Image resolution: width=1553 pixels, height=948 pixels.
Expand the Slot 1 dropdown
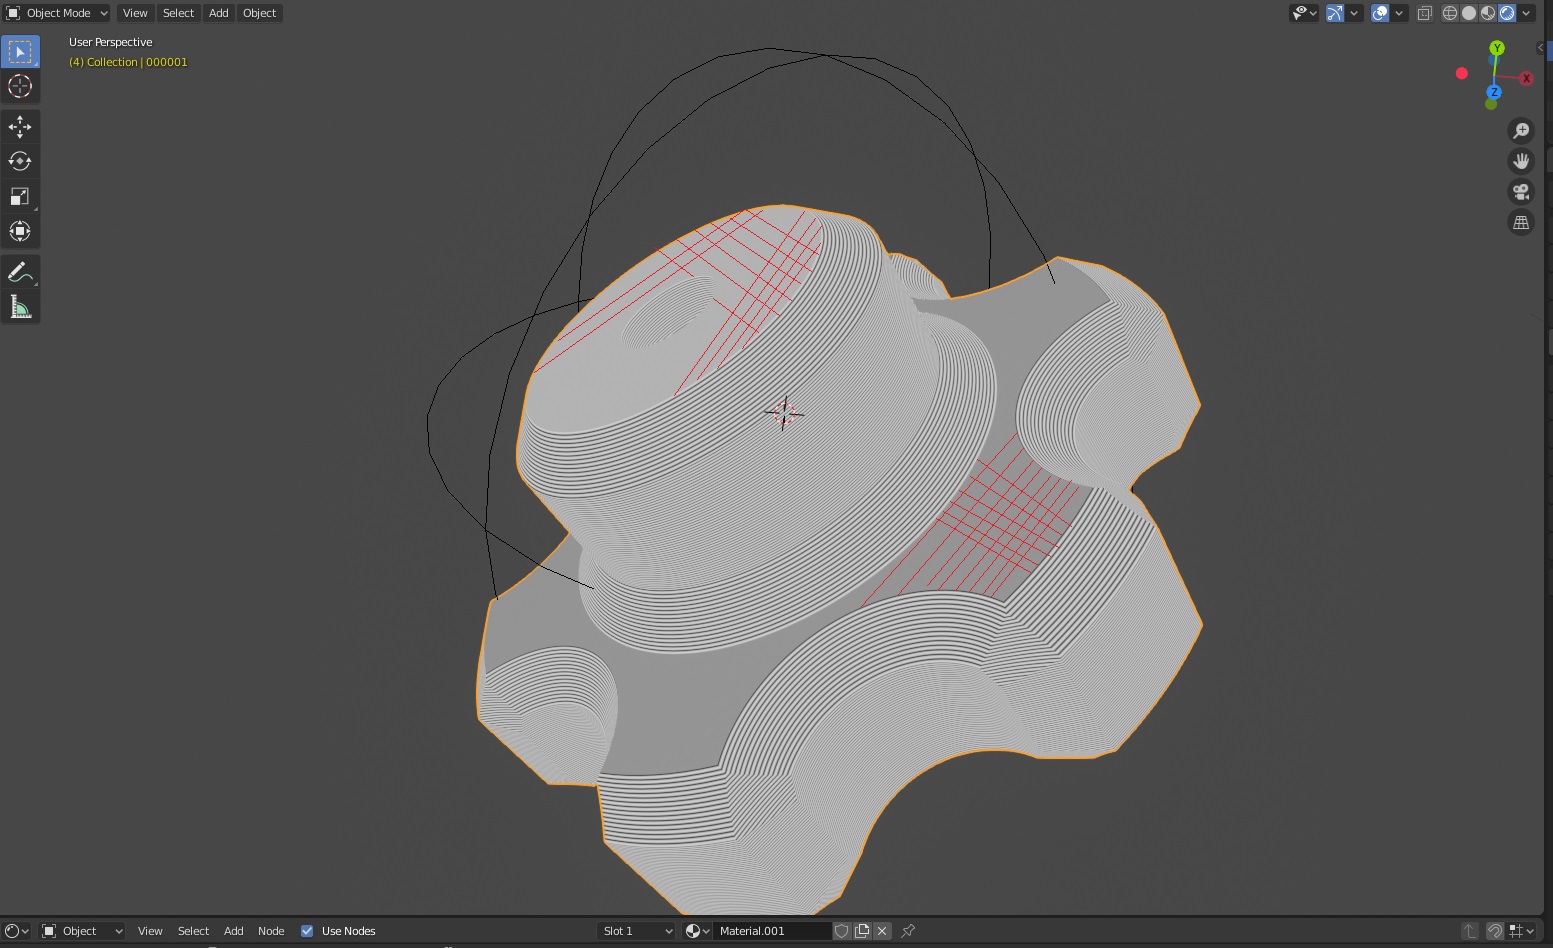[x=637, y=931]
